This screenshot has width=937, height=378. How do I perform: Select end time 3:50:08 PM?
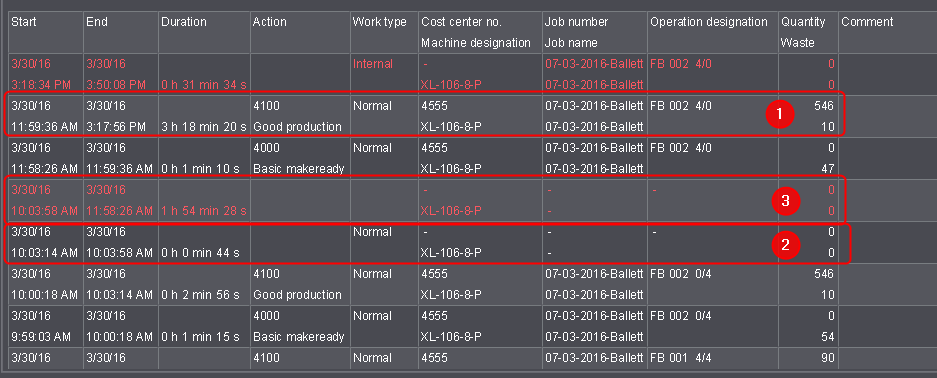(116, 85)
